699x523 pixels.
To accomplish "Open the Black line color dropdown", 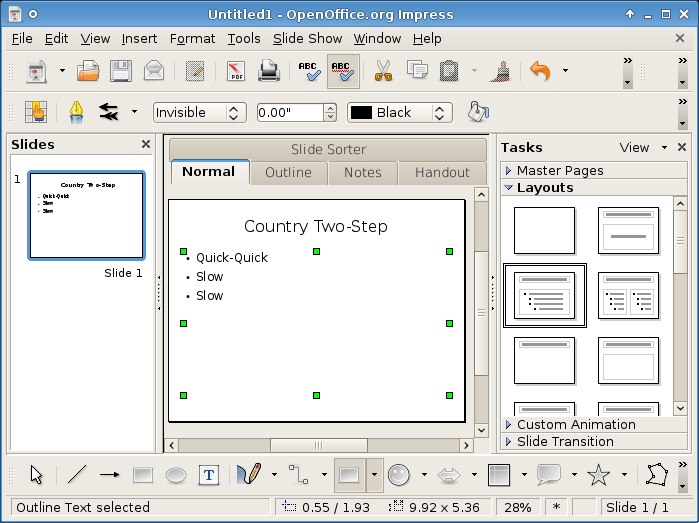I will click(x=400, y=112).
